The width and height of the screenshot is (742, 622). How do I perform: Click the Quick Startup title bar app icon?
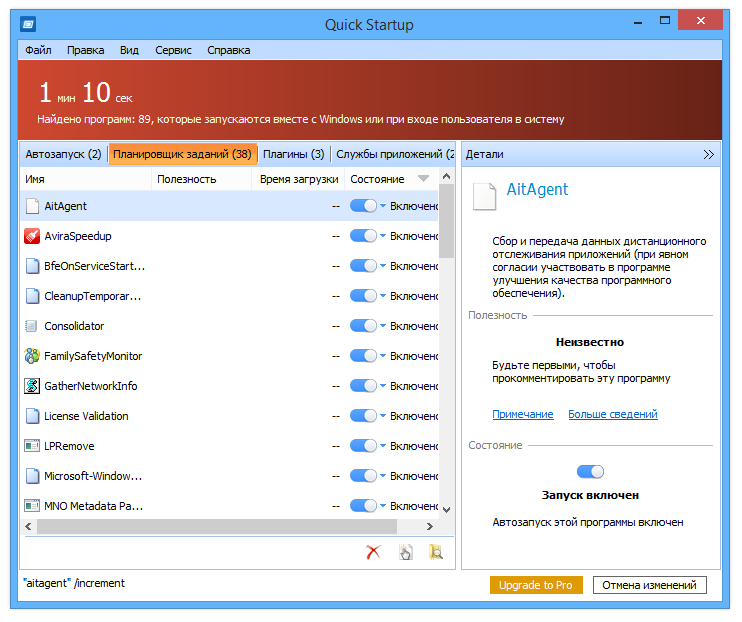28,24
